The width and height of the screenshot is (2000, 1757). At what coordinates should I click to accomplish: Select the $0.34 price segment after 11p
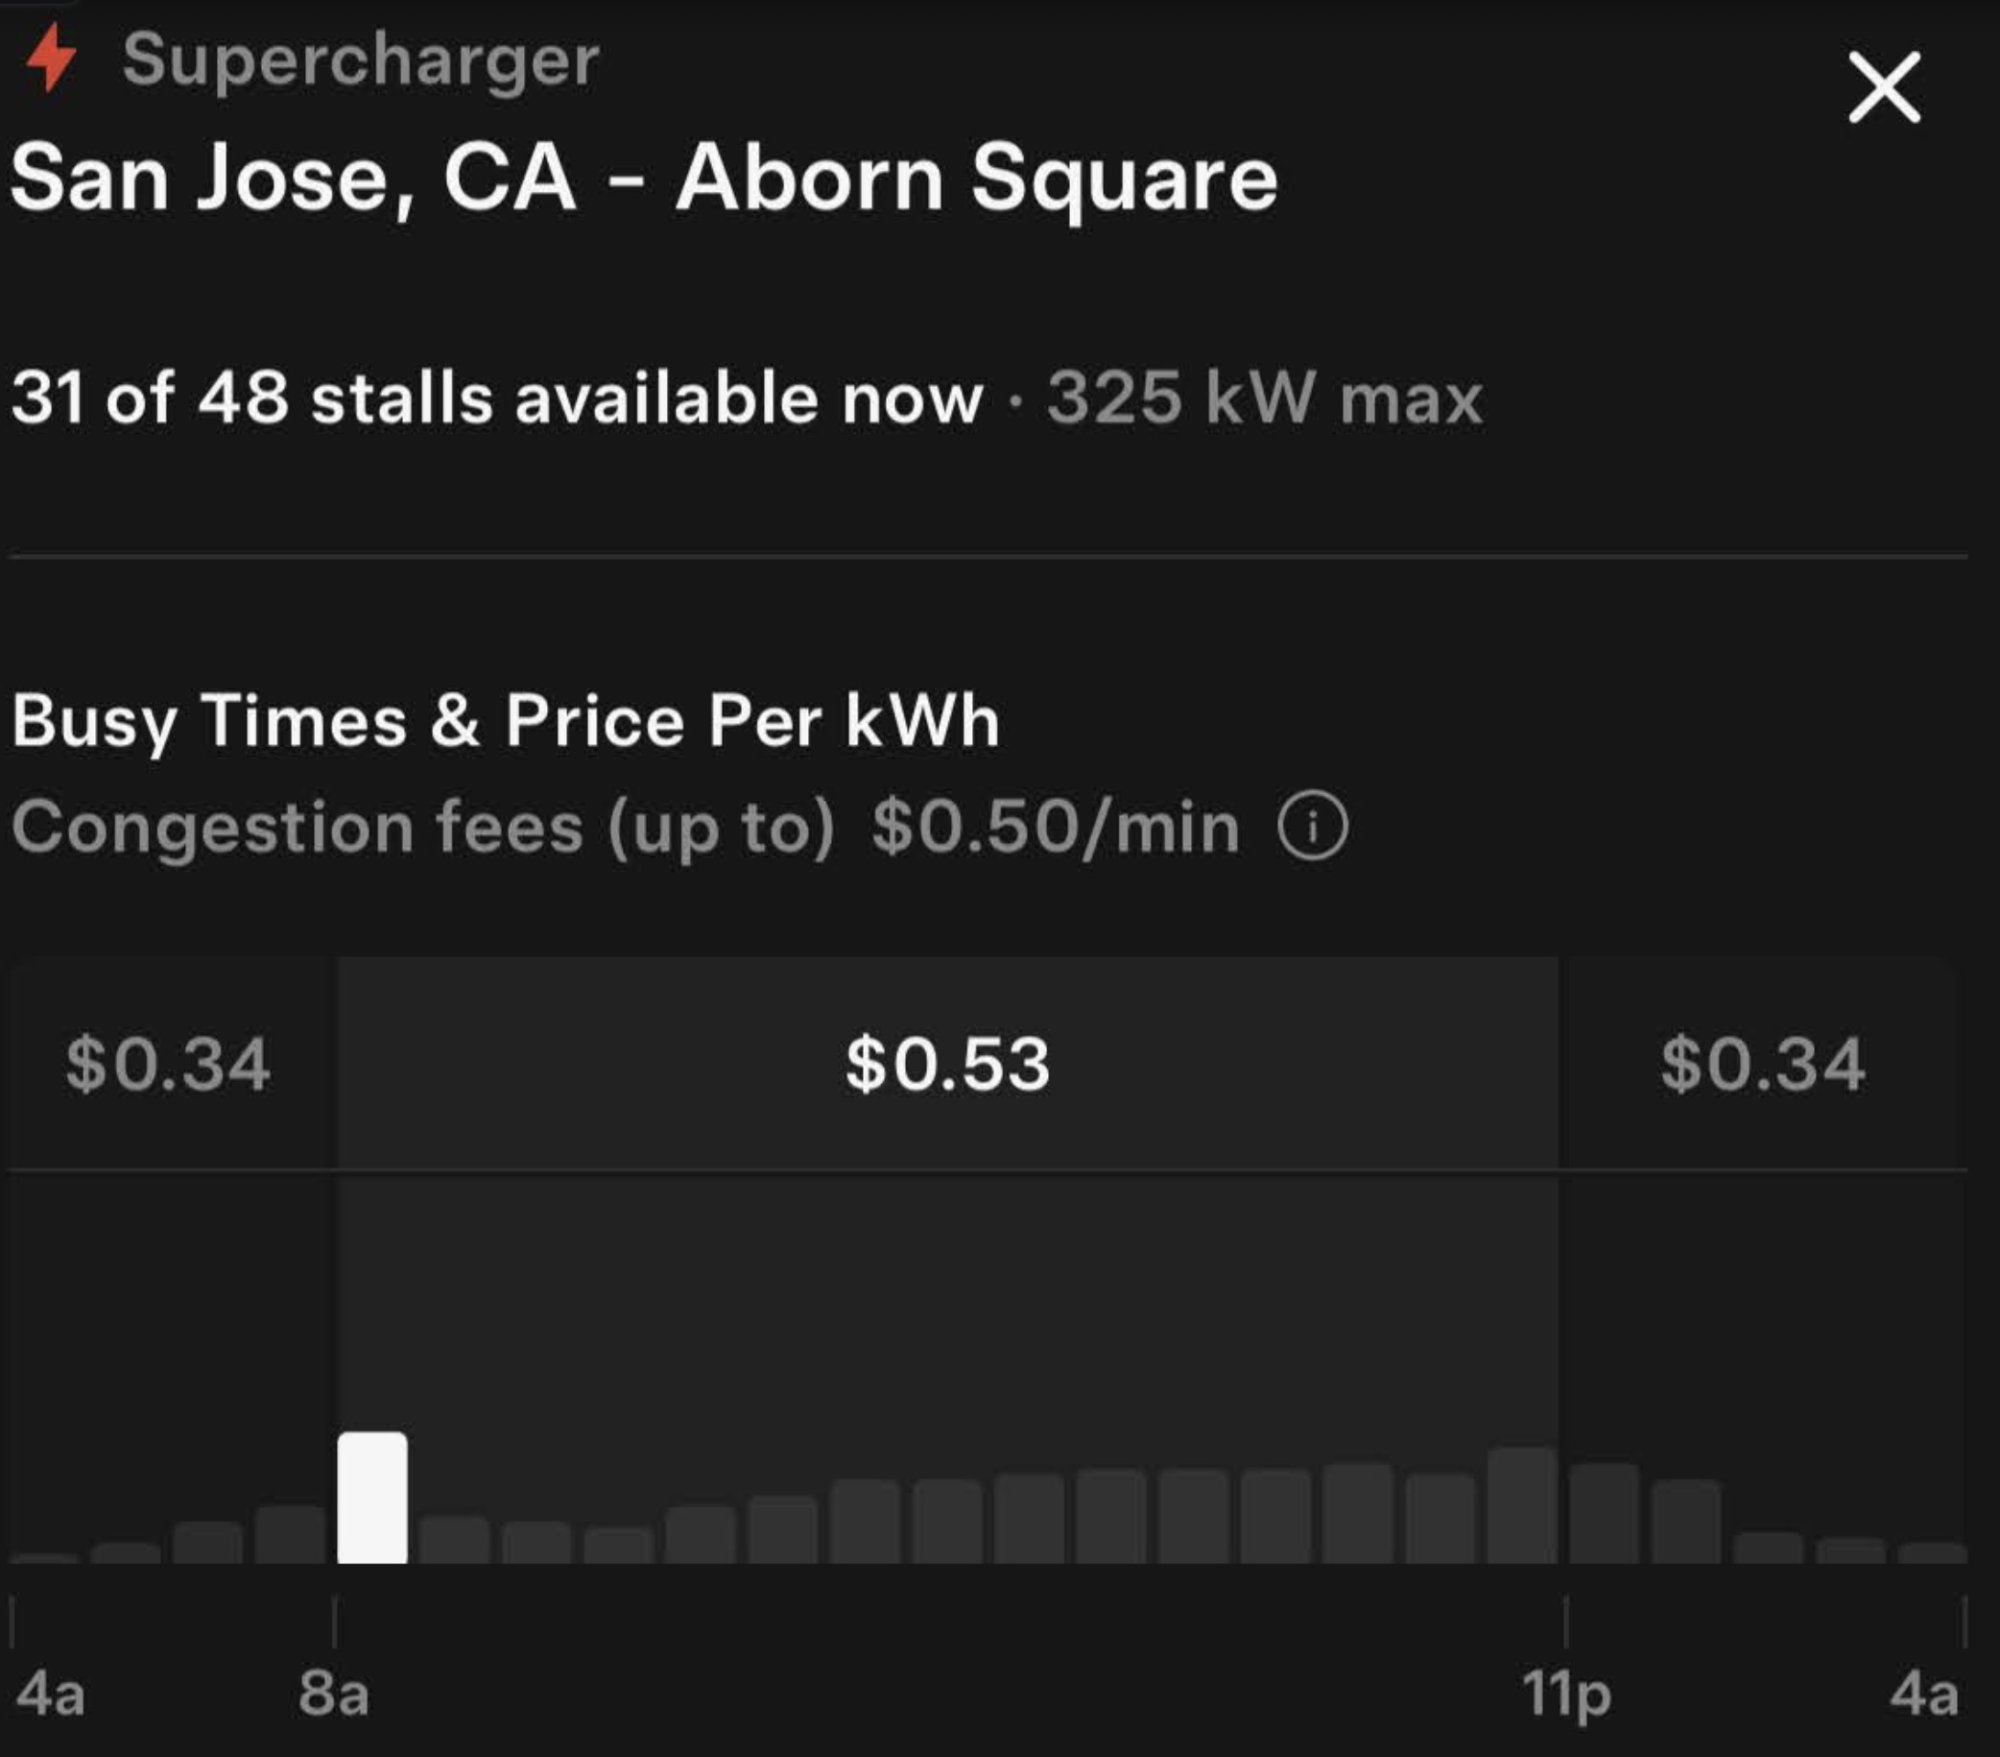click(x=1762, y=1063)
